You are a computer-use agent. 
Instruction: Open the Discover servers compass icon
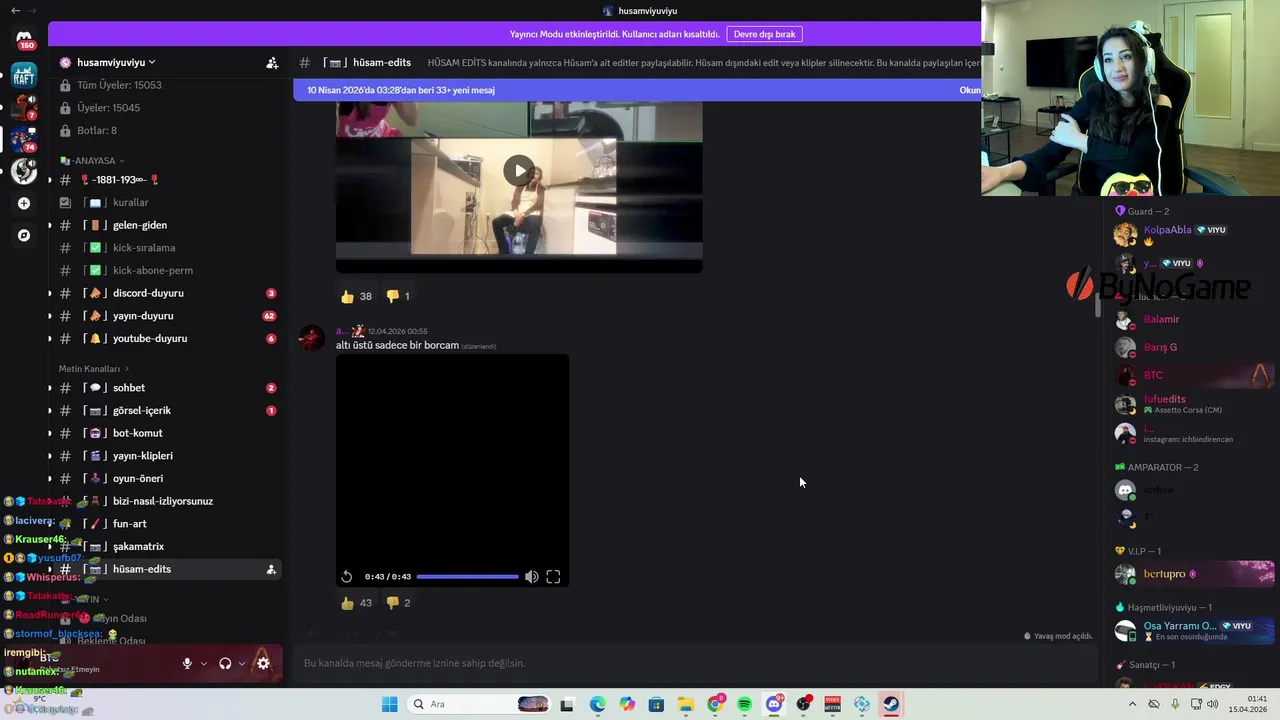24,235
